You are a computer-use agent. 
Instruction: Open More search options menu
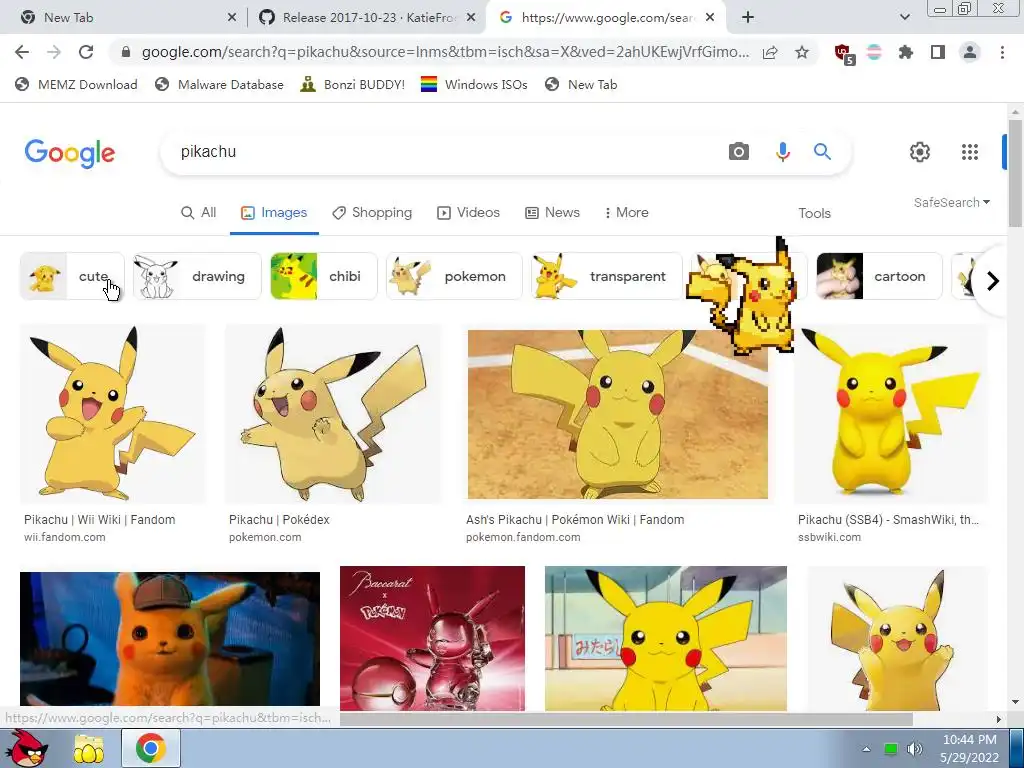626,213
